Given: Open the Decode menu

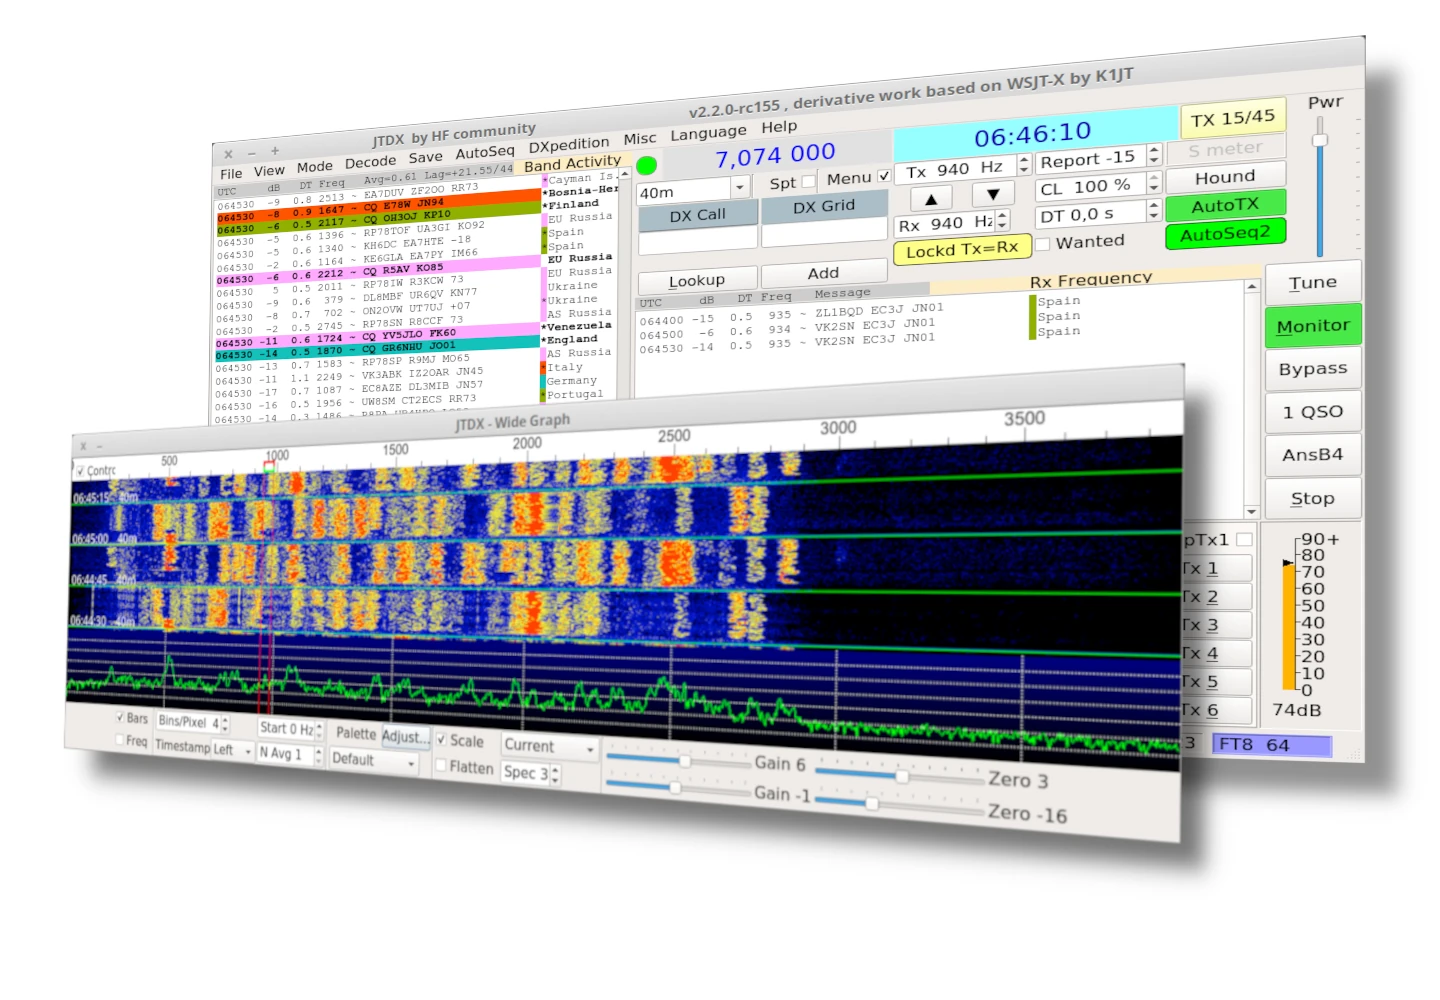Looking at the screenshot, I should (370, 163).
